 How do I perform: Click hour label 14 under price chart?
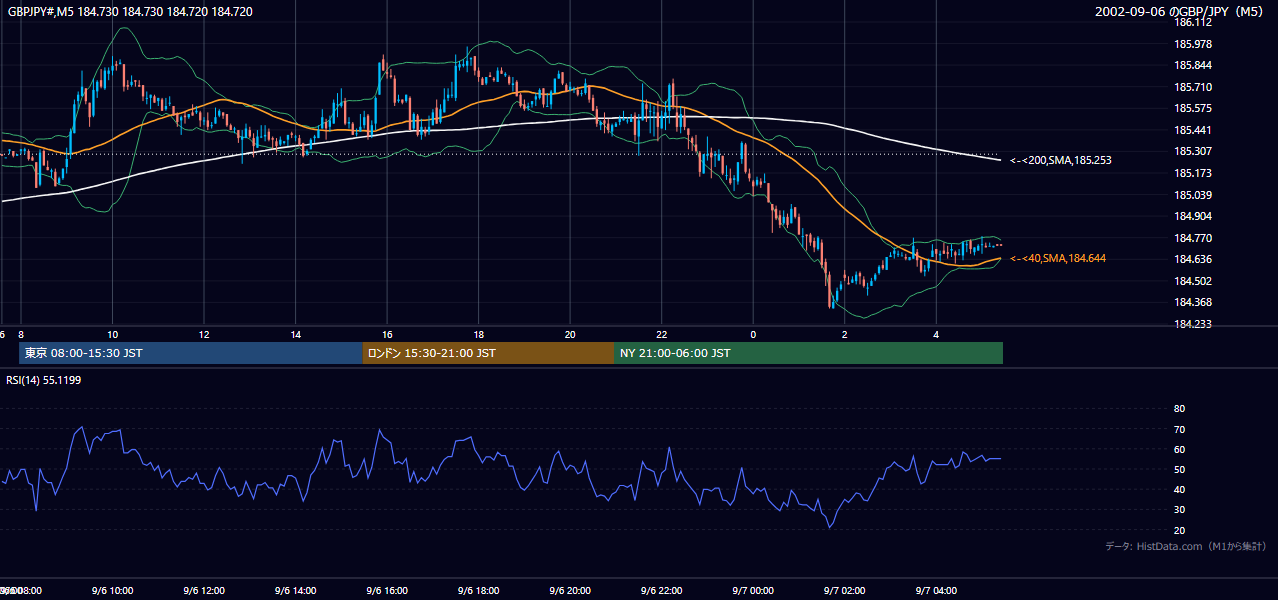point(295,334)
